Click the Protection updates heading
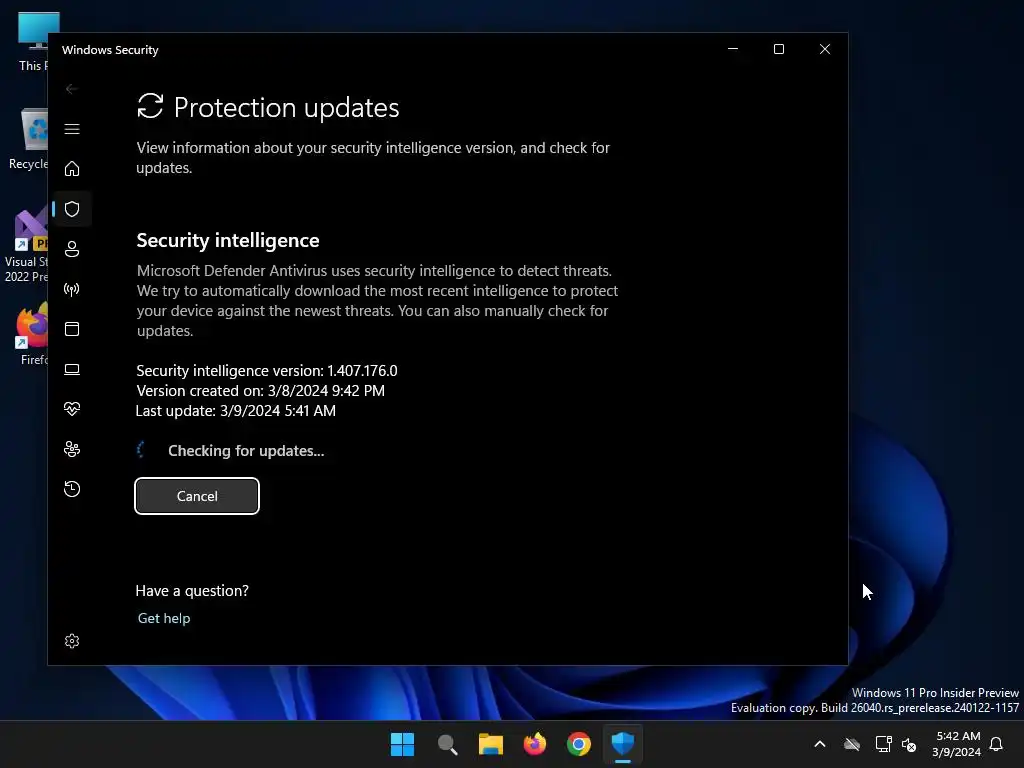Screen dimensions: 1024x768 coord(286,108)
